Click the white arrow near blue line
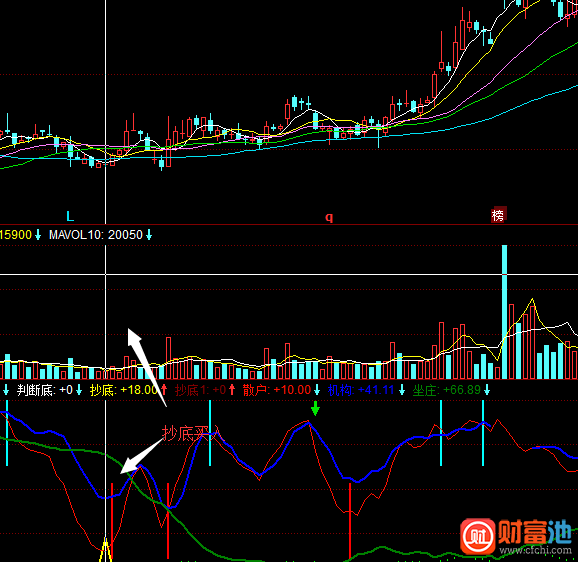Image resolution: width=578 pixels, height=562 pixels. (x=142, y=456)
